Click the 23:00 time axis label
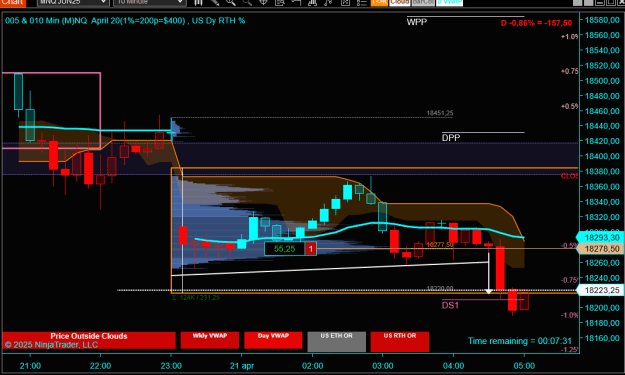Screen dimensions: 625x375 point(171,366)
